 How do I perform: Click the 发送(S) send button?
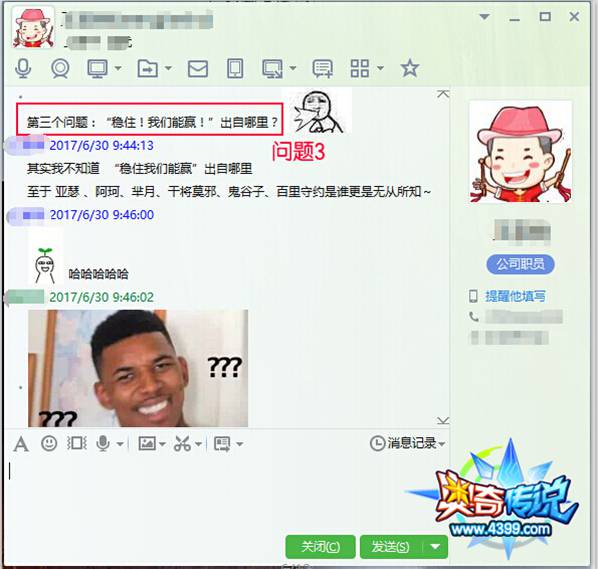pyautogui.click(x=391, y=547)
